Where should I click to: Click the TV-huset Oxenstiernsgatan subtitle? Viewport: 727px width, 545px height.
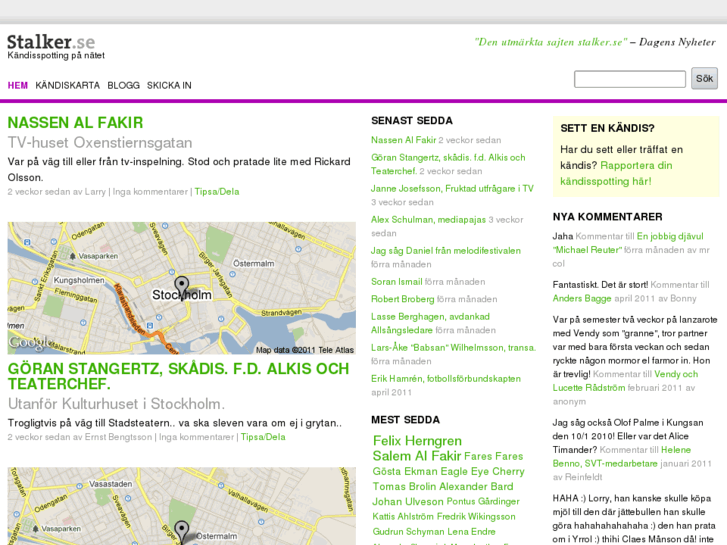point(100,143)
